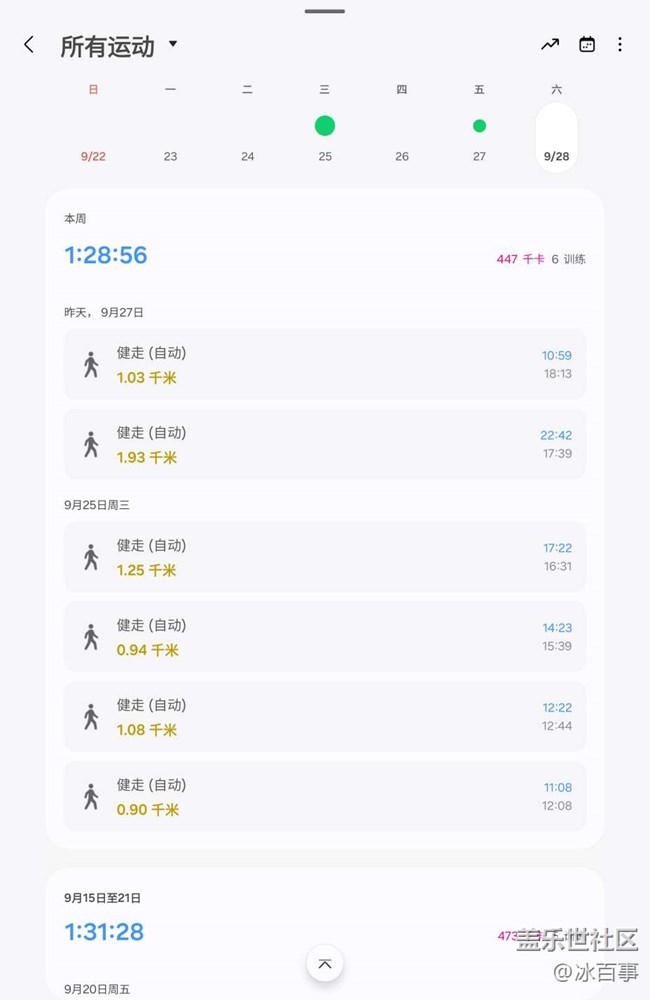Open the 1.25 千米 walking workout
Screen dimensions: 650x1000
coord(325,557)
